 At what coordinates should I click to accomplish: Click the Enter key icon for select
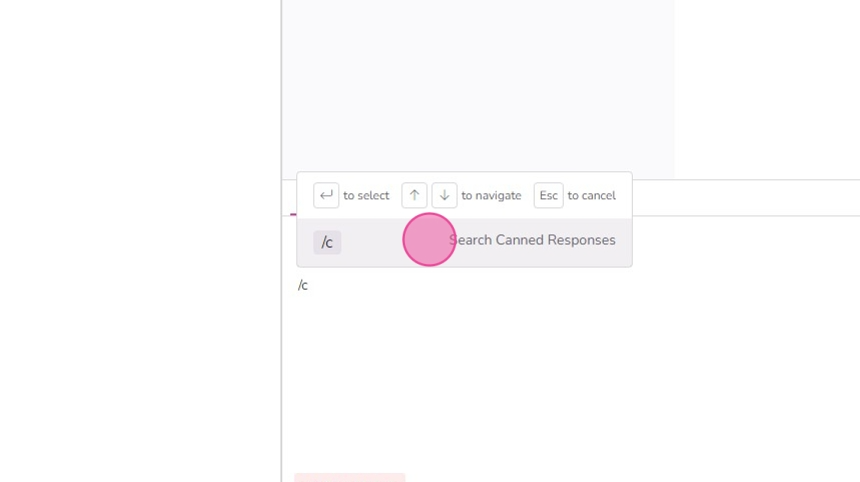tap(326, 195)
